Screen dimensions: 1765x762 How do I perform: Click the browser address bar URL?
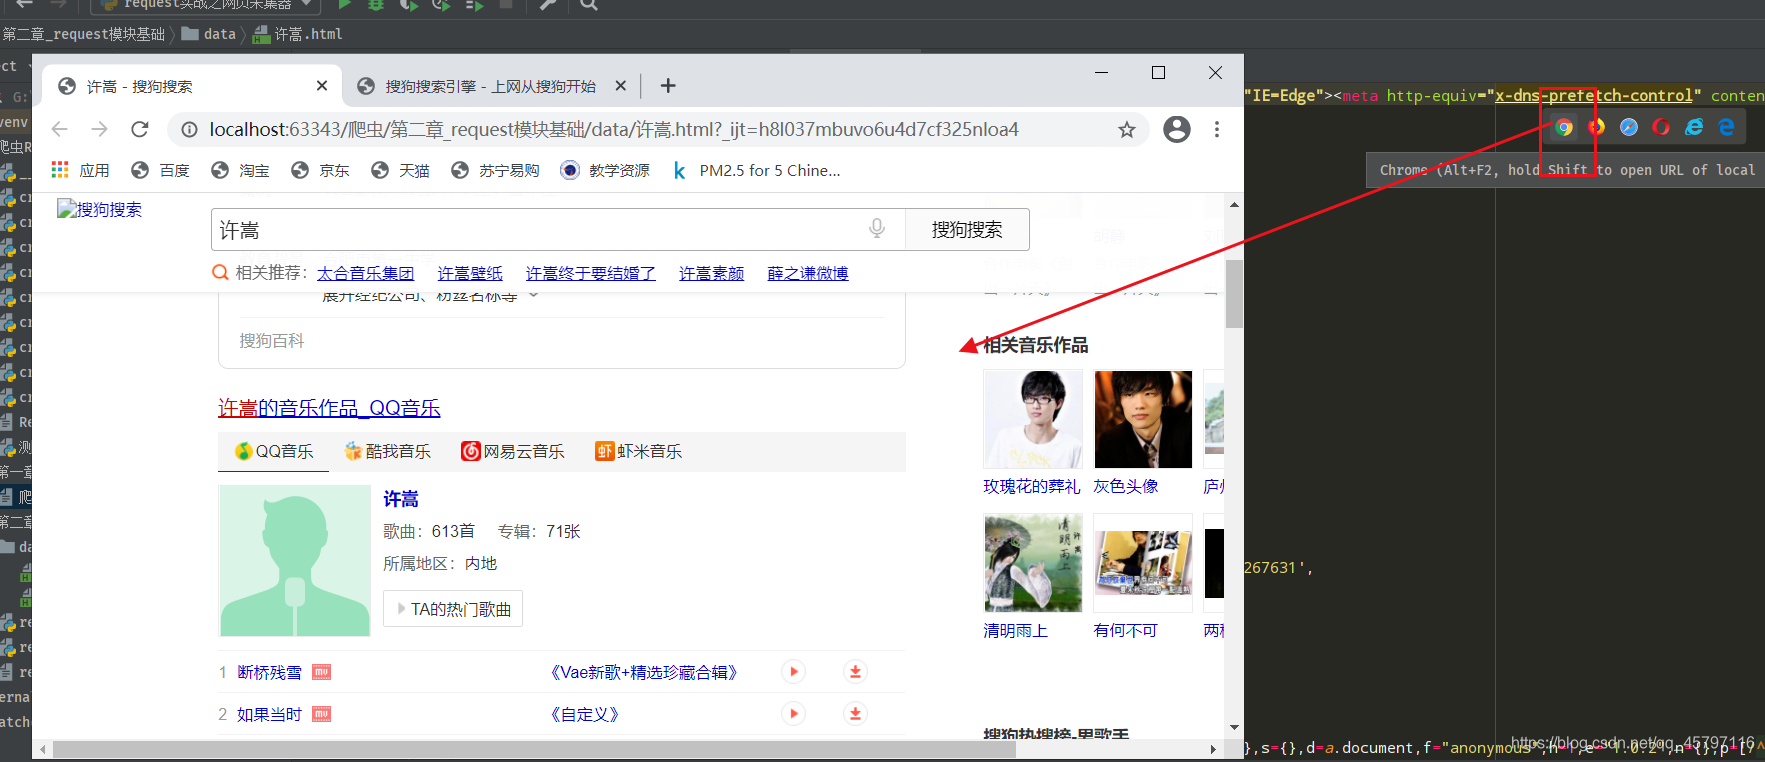tap(614, 129)
